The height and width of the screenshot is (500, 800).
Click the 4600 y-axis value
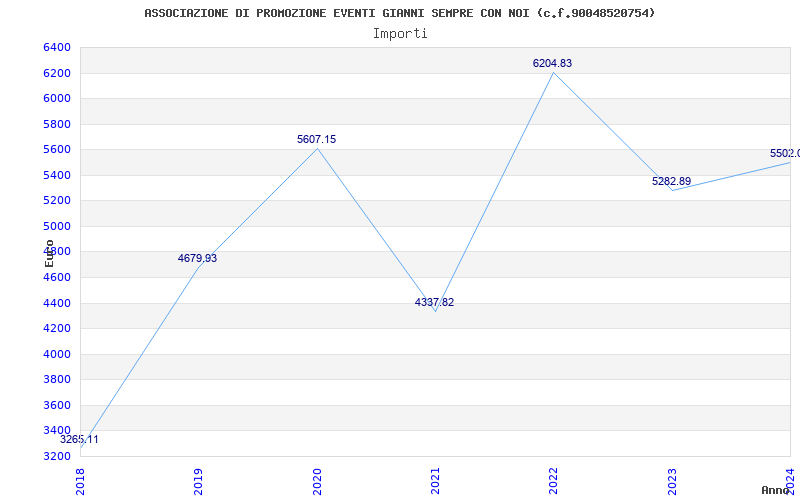[x=57, y=278]
